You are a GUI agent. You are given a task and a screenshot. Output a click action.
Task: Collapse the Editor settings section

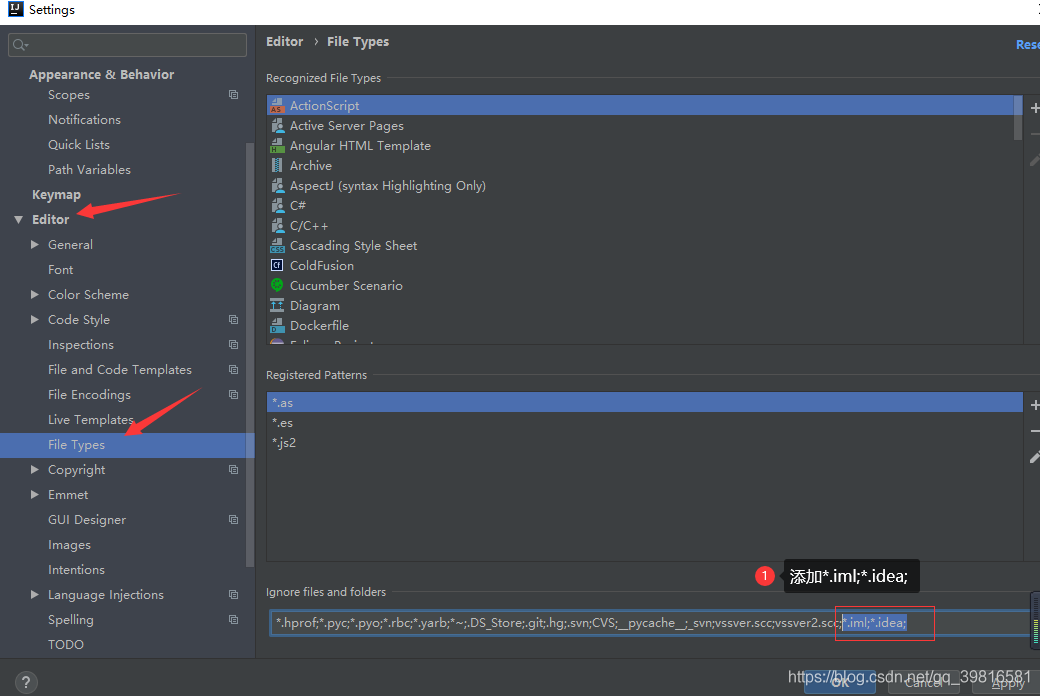click(19, 220)
